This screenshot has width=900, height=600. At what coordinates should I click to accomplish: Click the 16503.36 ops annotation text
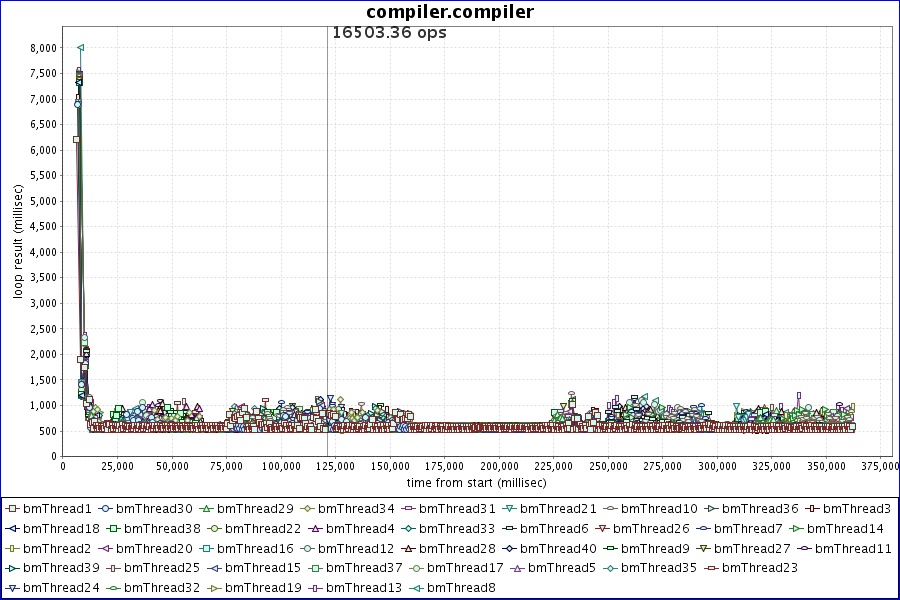(x=389, y=32)
